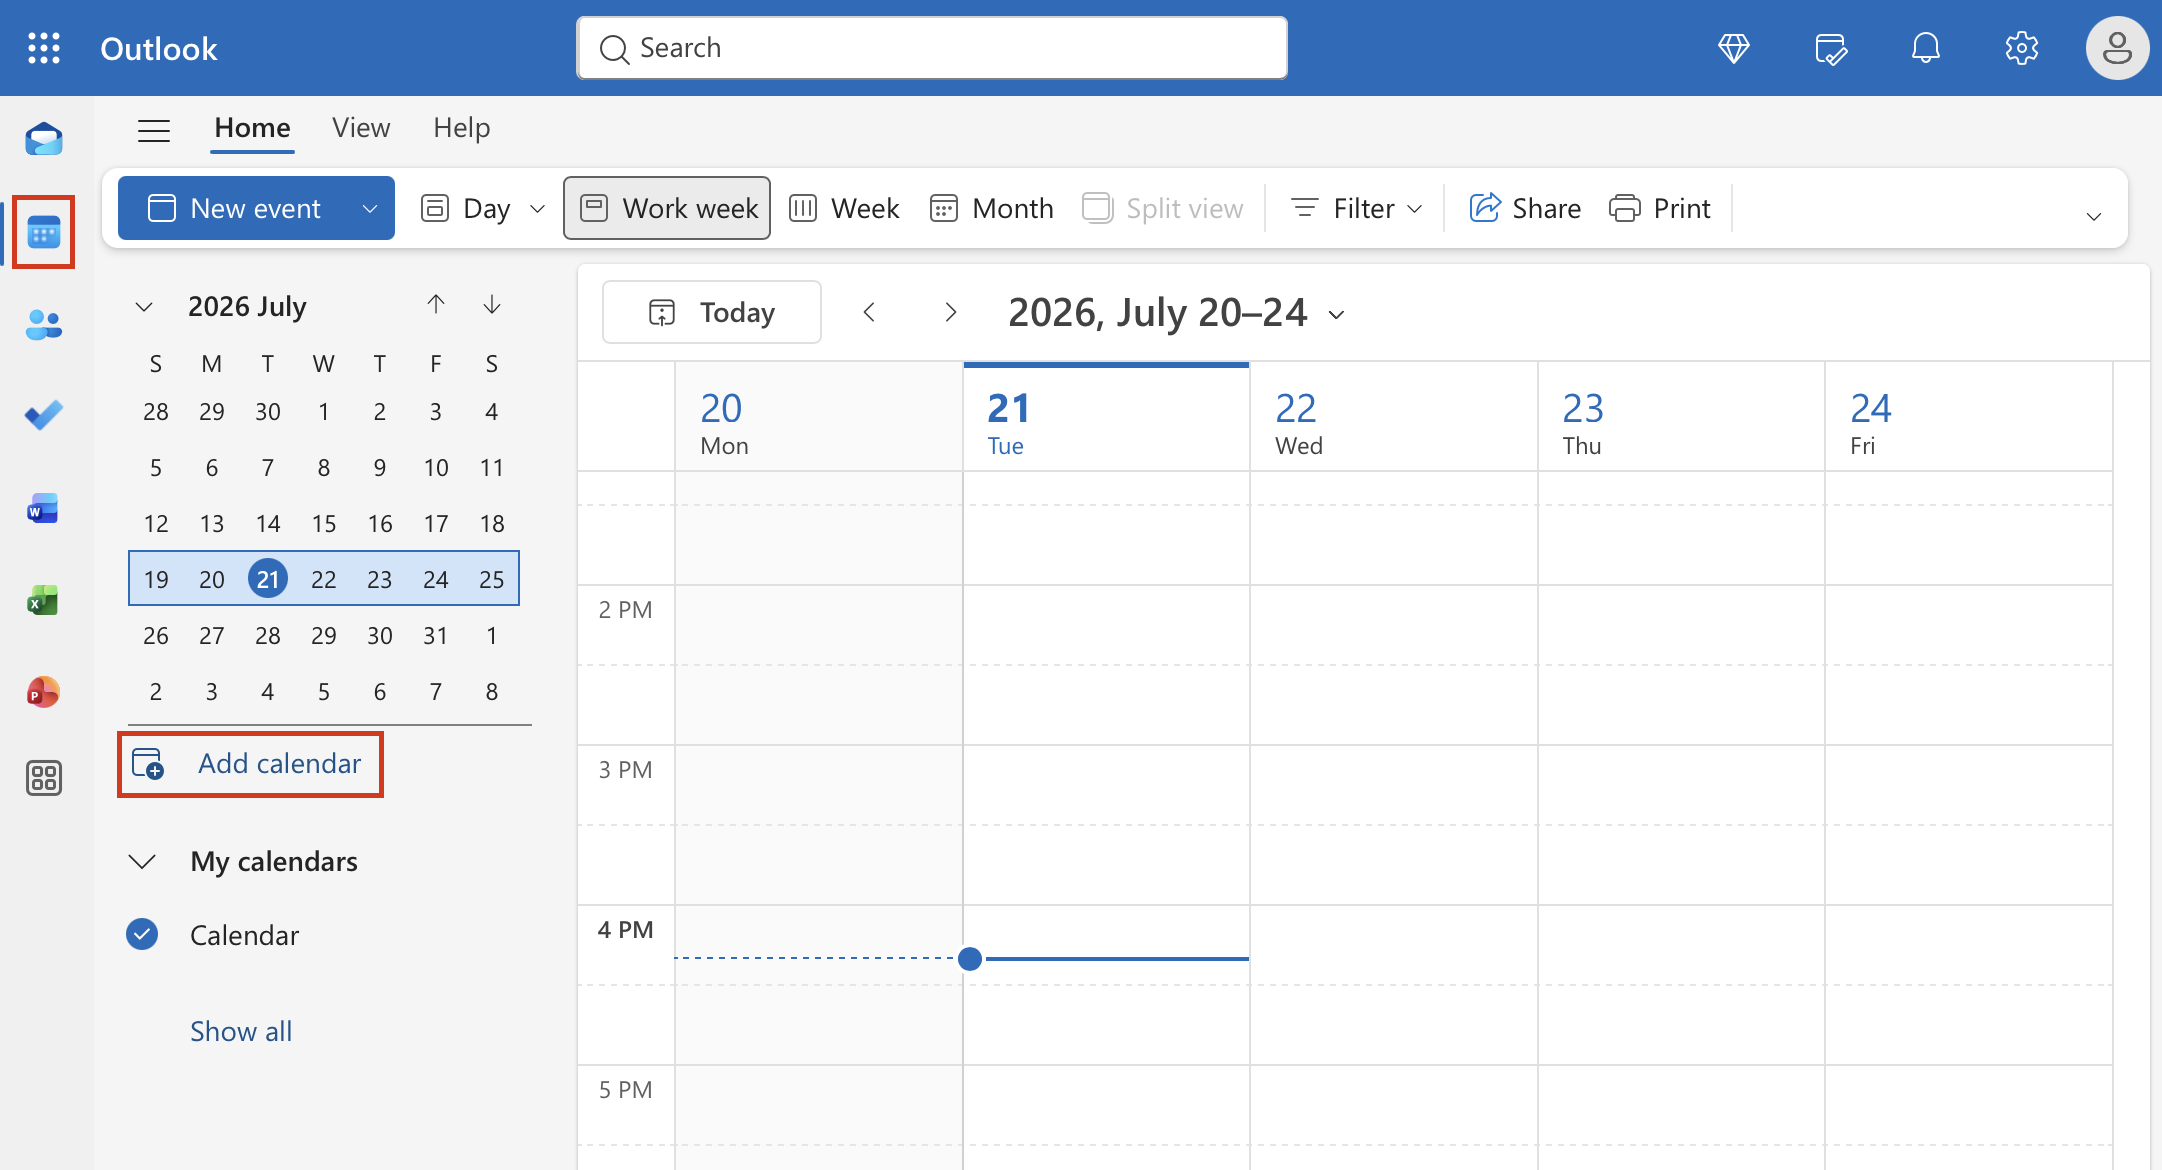Viewport: 2162px width, 1170px height.
Task: Open My Day panel icon
Action: click(x=1830, y=48)
